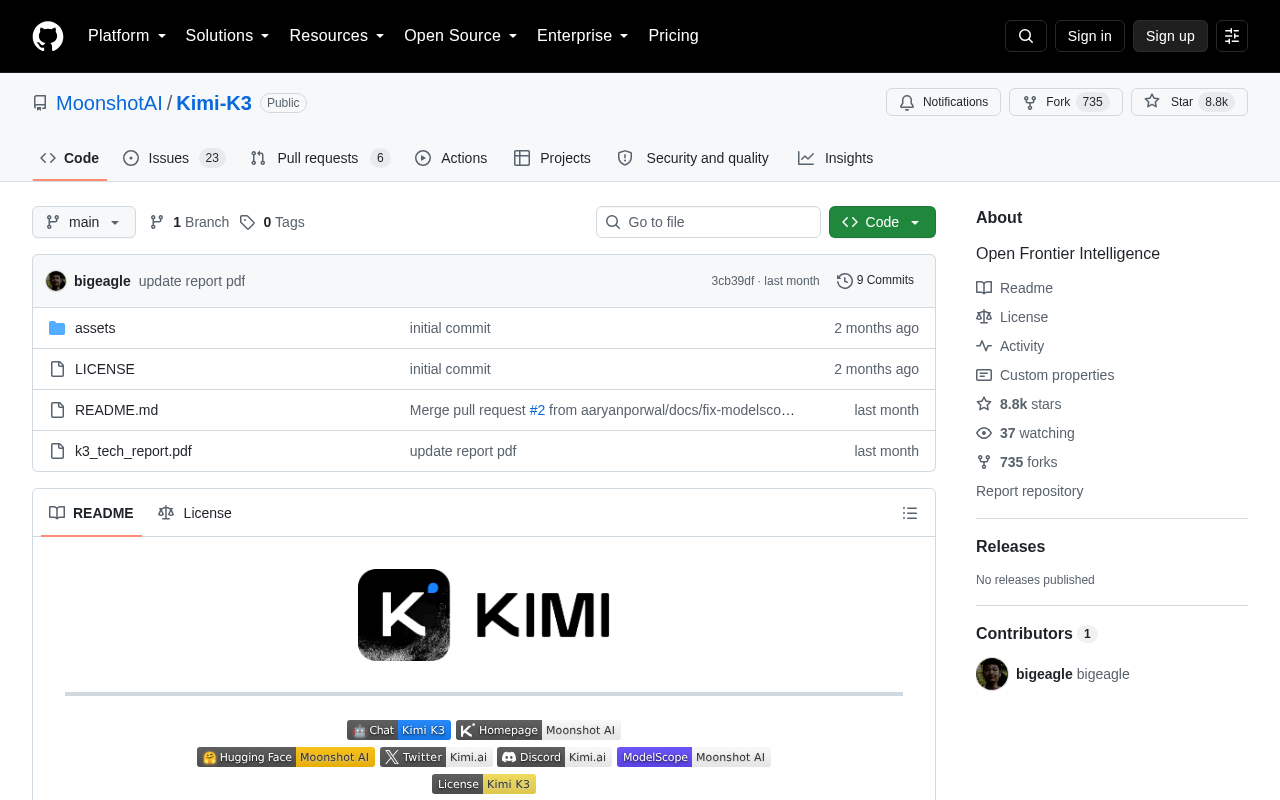The width and height of the screenshot is (1280, 800).
Task: Switch to the Actions tab
Action: coord(451,158)
